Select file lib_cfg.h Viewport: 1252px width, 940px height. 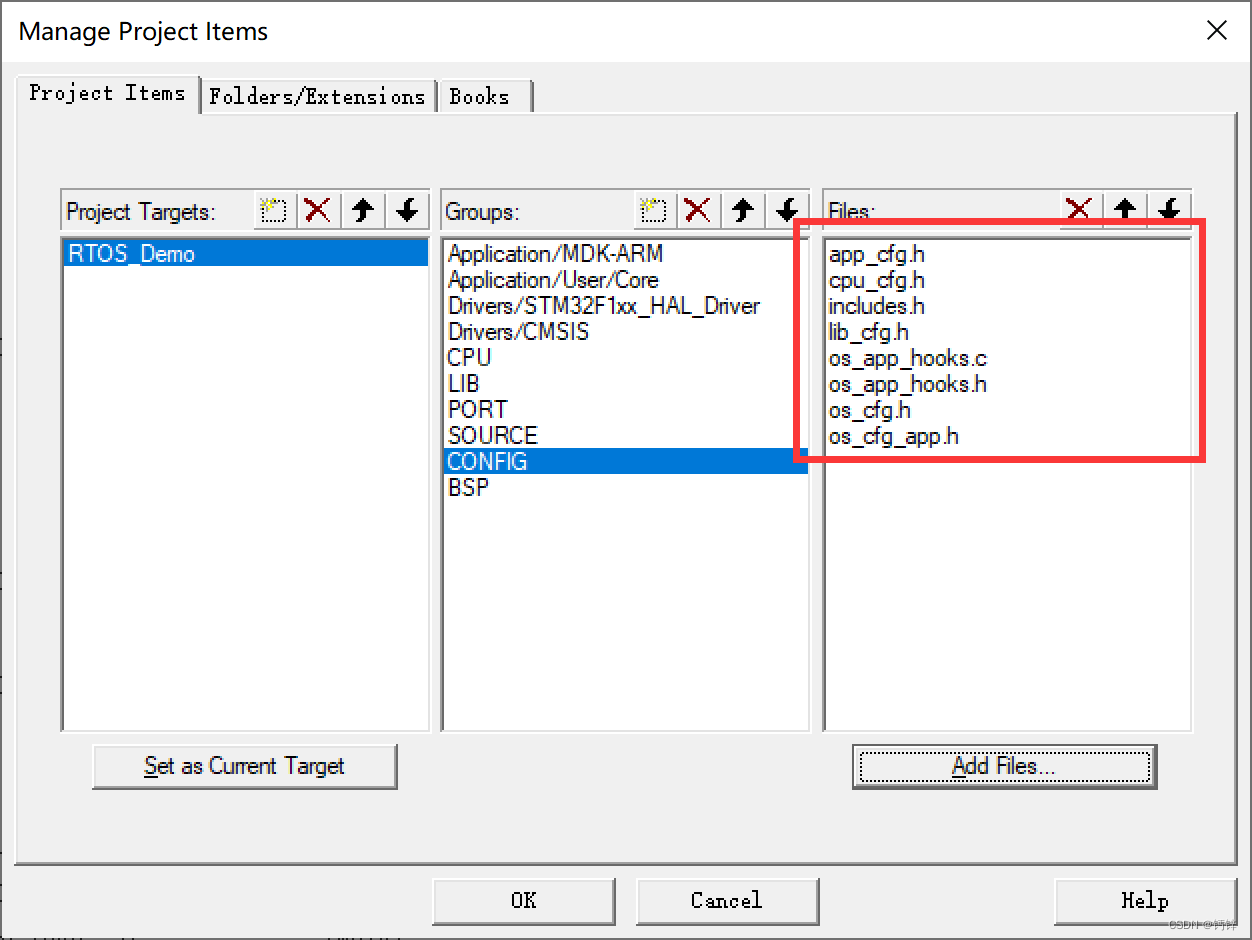(x=1008, y=332)
